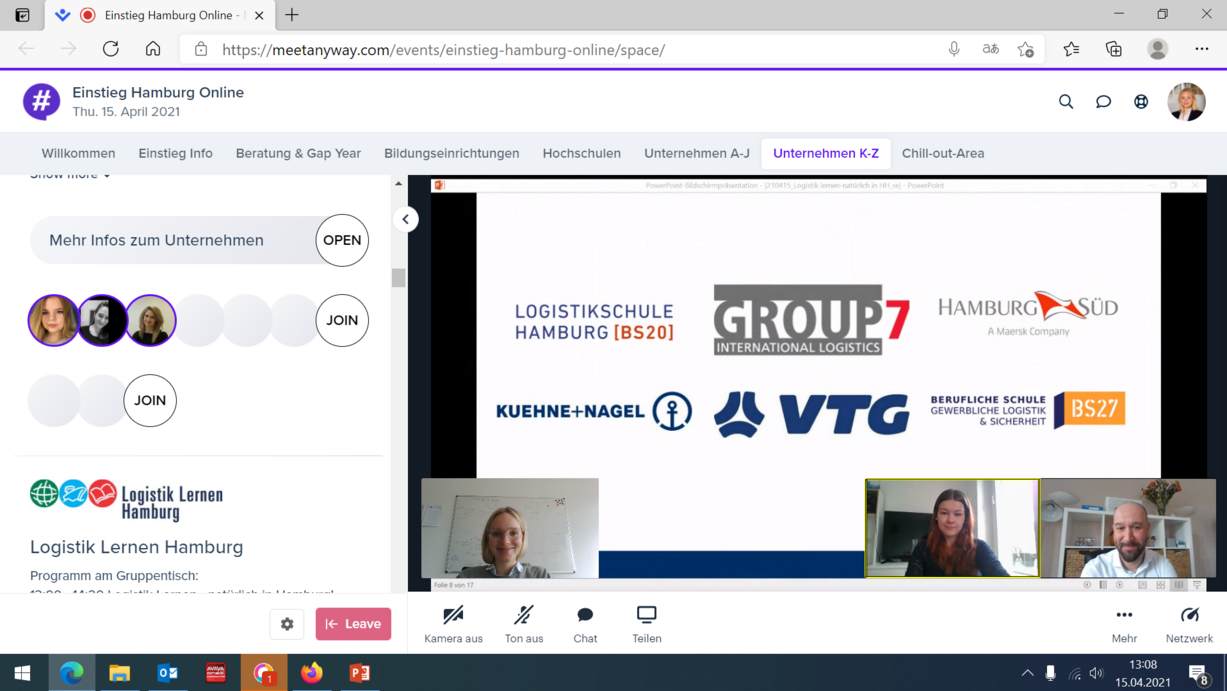Open the translate page icon
1227x691 pixels.
991,49
